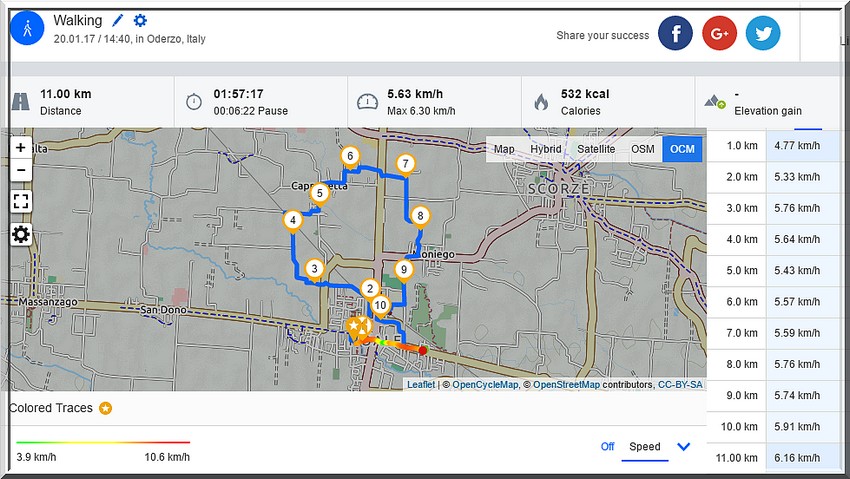This screenshot has width=850, height=479.
Task: Click the speedometer average speed icon
Action: [x=367, y=101]
